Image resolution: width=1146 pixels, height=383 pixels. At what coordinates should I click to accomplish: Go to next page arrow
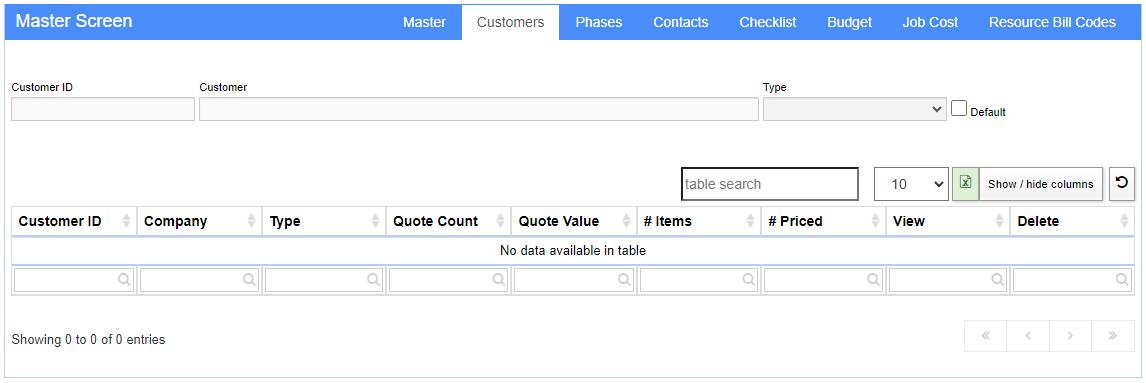(1070, 335)
